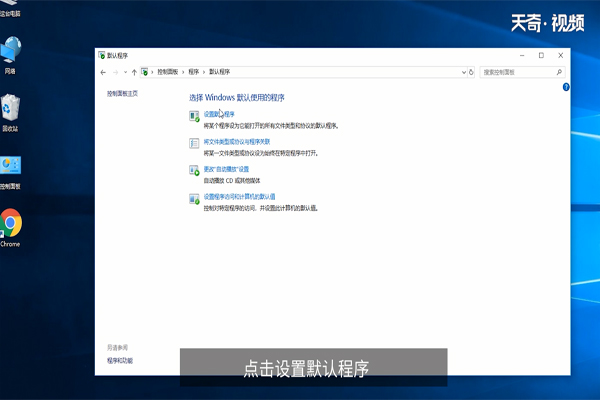
Task: Click the first breadcrumb chevron after location icon
Action: pyautogui.click(x=152, y=72)
